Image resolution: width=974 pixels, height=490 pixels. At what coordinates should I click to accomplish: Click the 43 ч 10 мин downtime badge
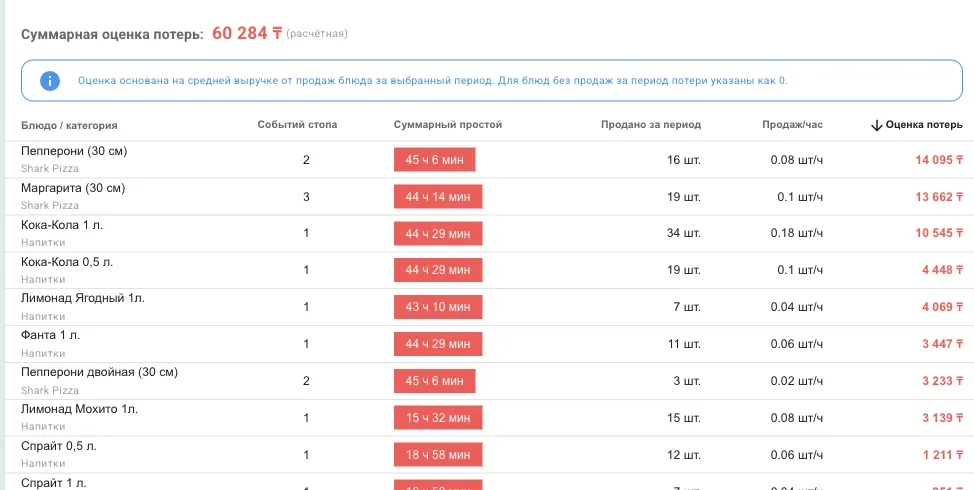click(x=438, y=307)
